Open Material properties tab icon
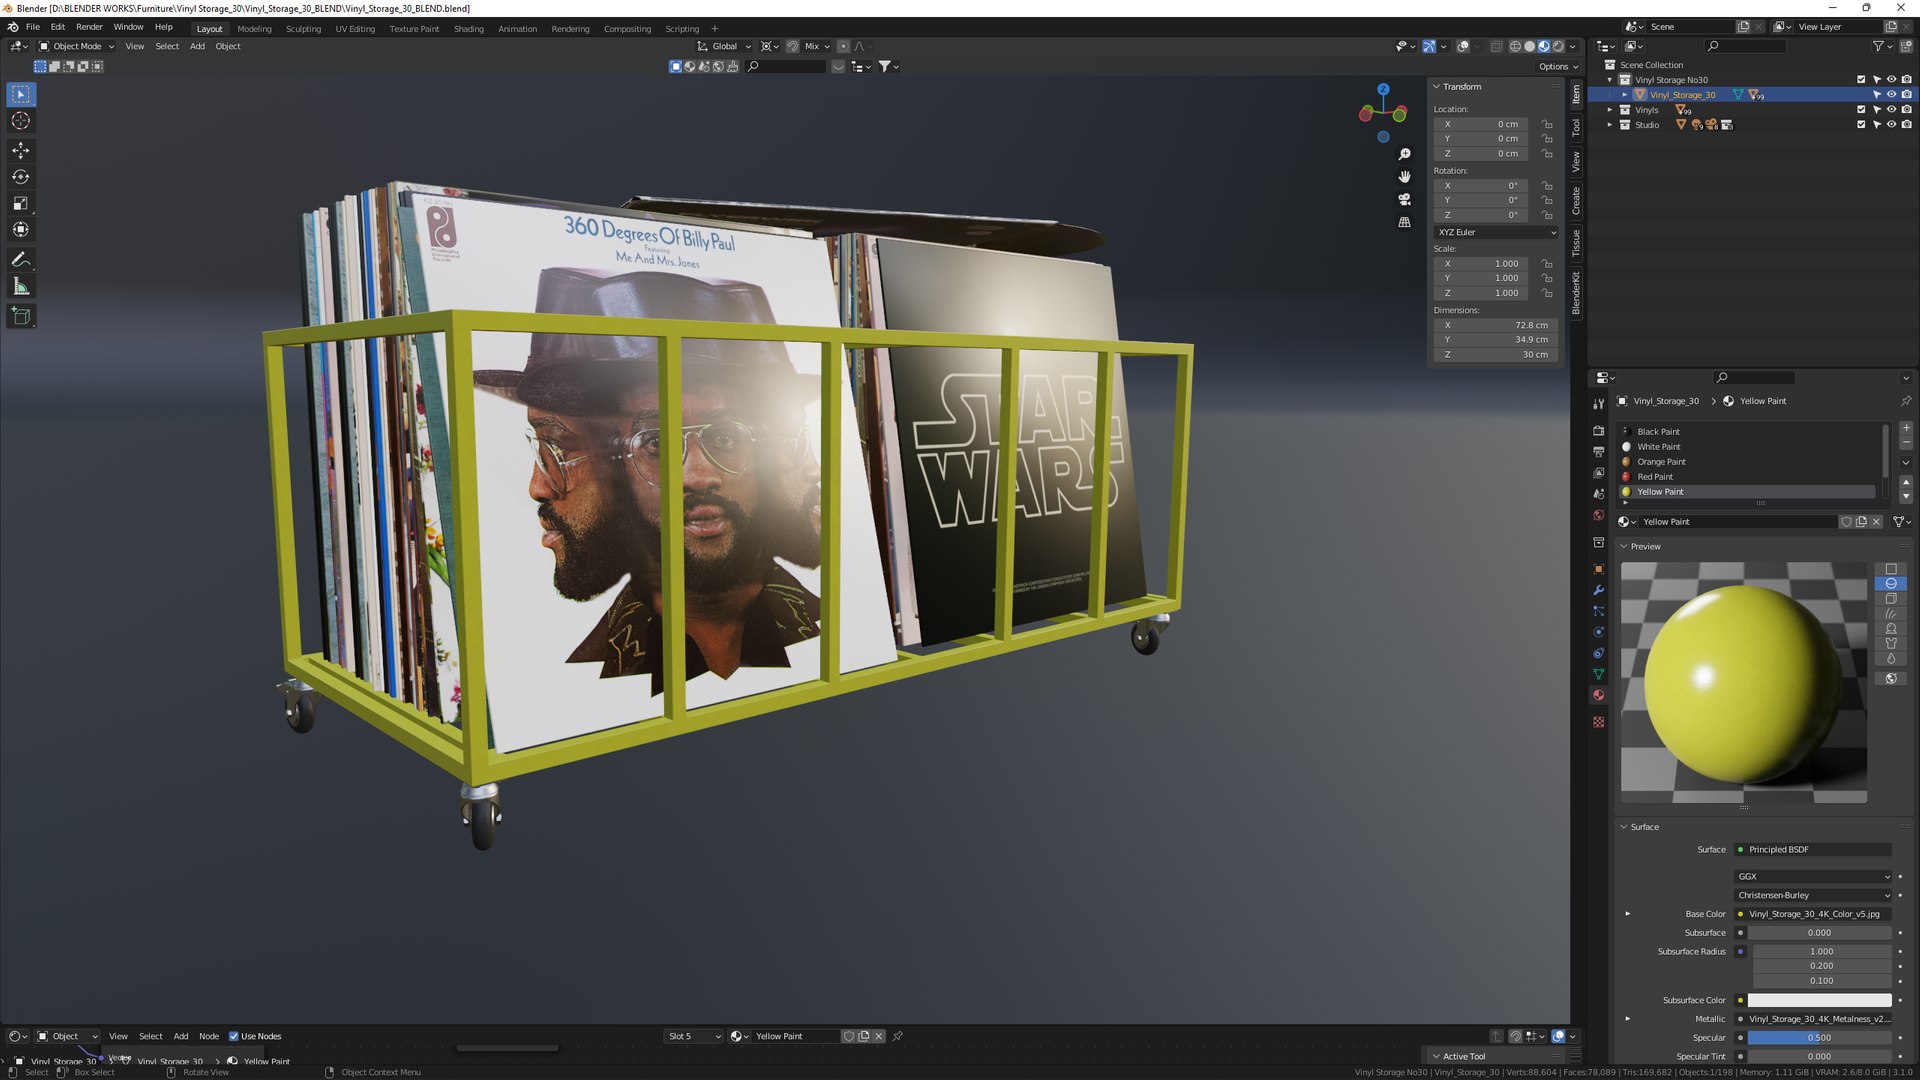Screen dimensions: 1920x1080 pos(1598,695)
